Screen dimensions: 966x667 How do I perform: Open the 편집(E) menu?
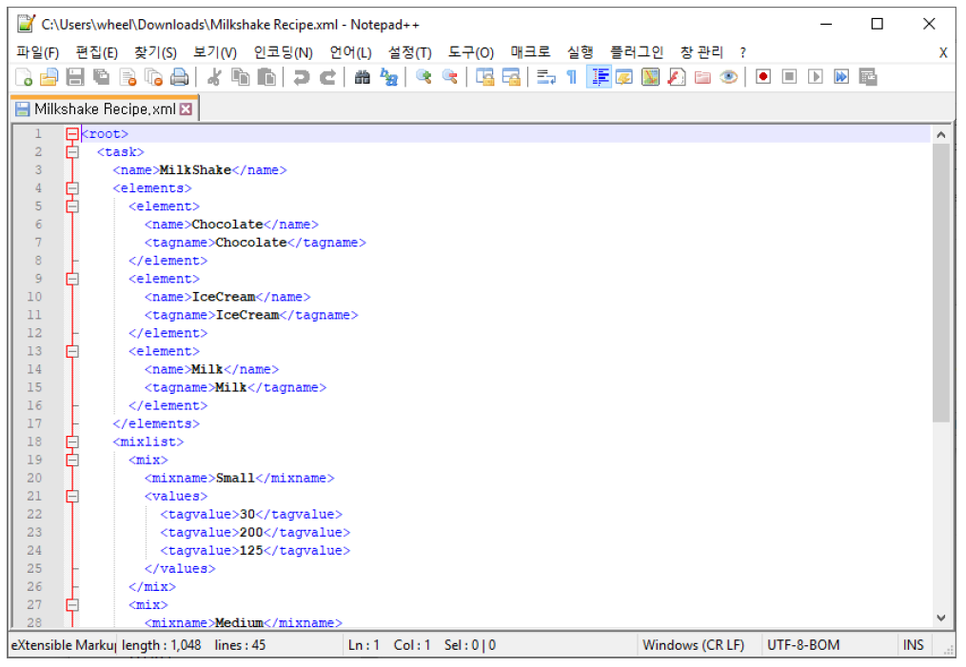pos(97,52)
